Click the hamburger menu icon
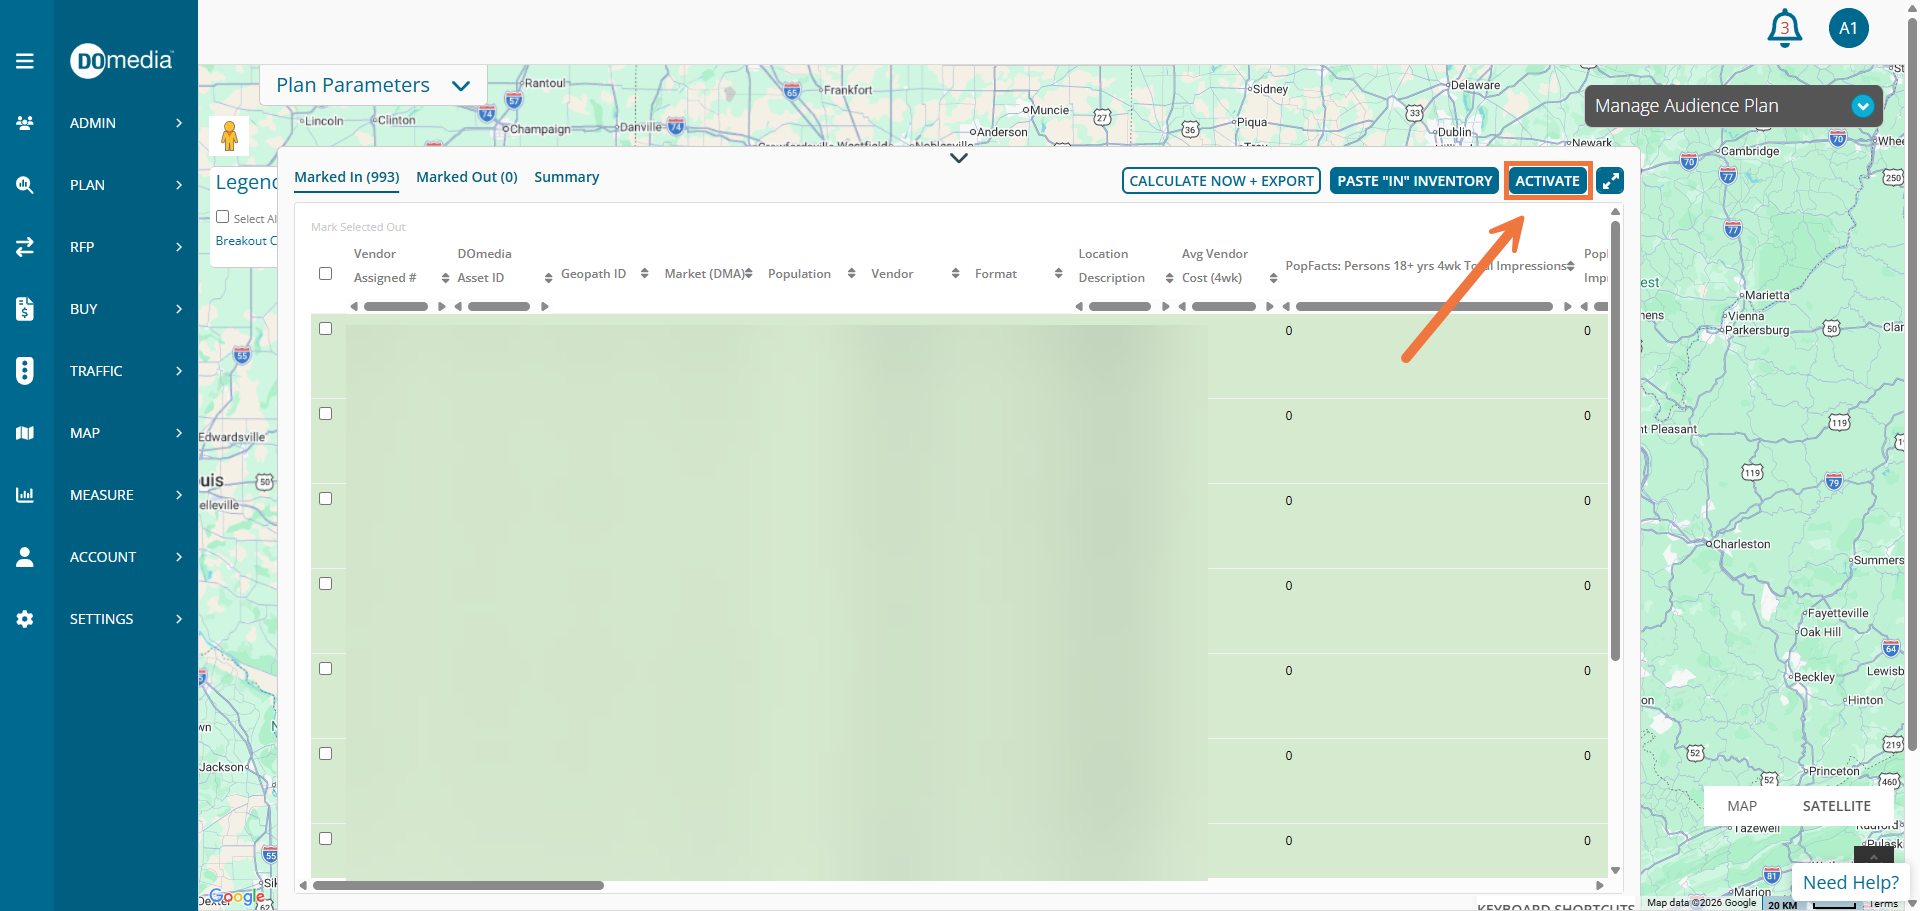The image size is (1920, 911). pos(25,61)
